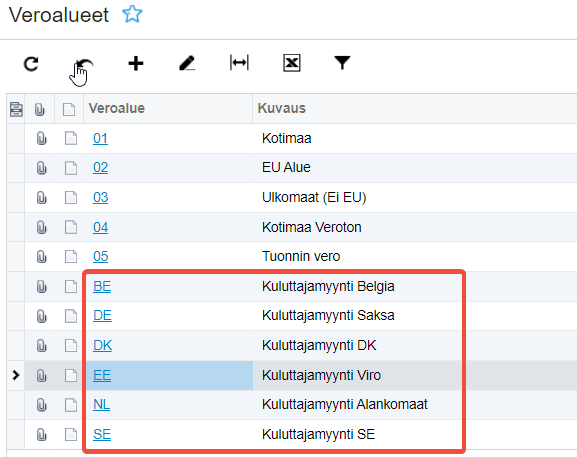Click the header notes document icon

(x=69, y=109)
